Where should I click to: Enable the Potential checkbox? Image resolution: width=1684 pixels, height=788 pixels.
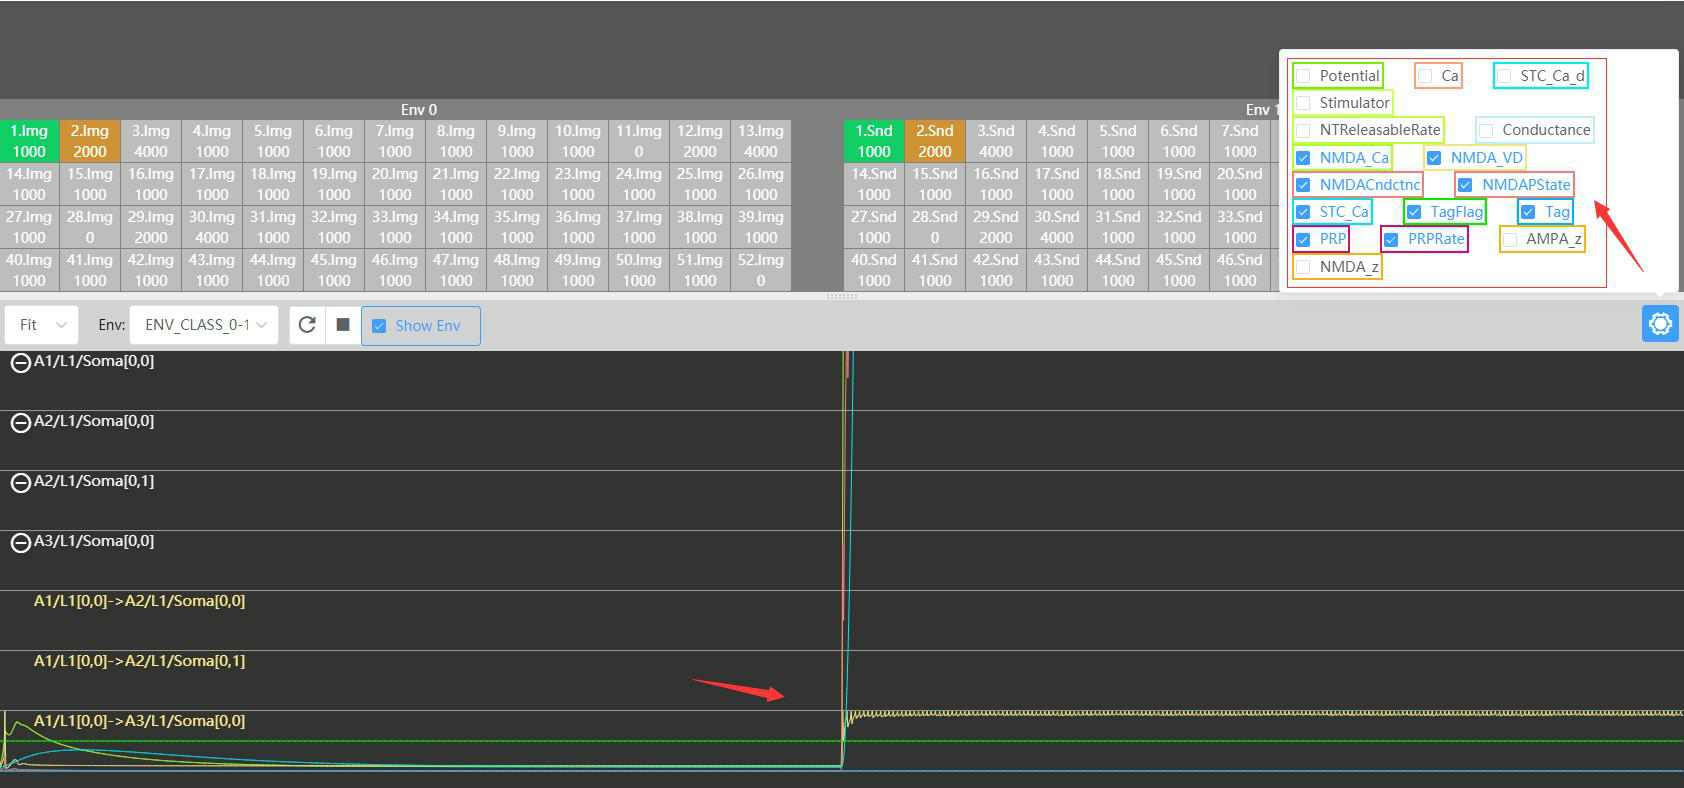(x=1303, y=76)
